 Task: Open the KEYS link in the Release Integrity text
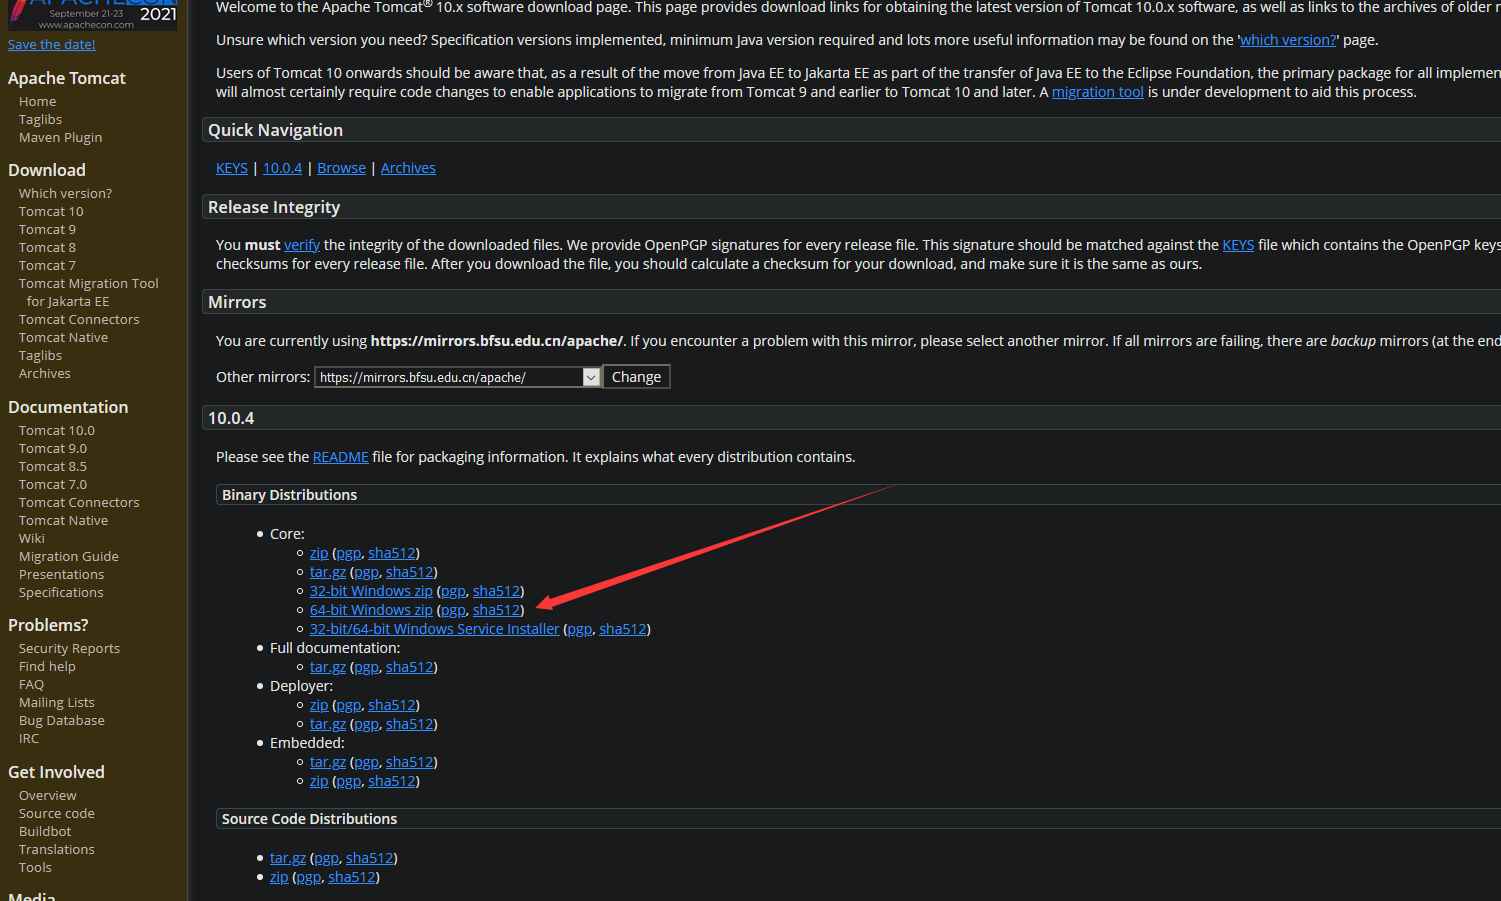(x=1238, y=245)
